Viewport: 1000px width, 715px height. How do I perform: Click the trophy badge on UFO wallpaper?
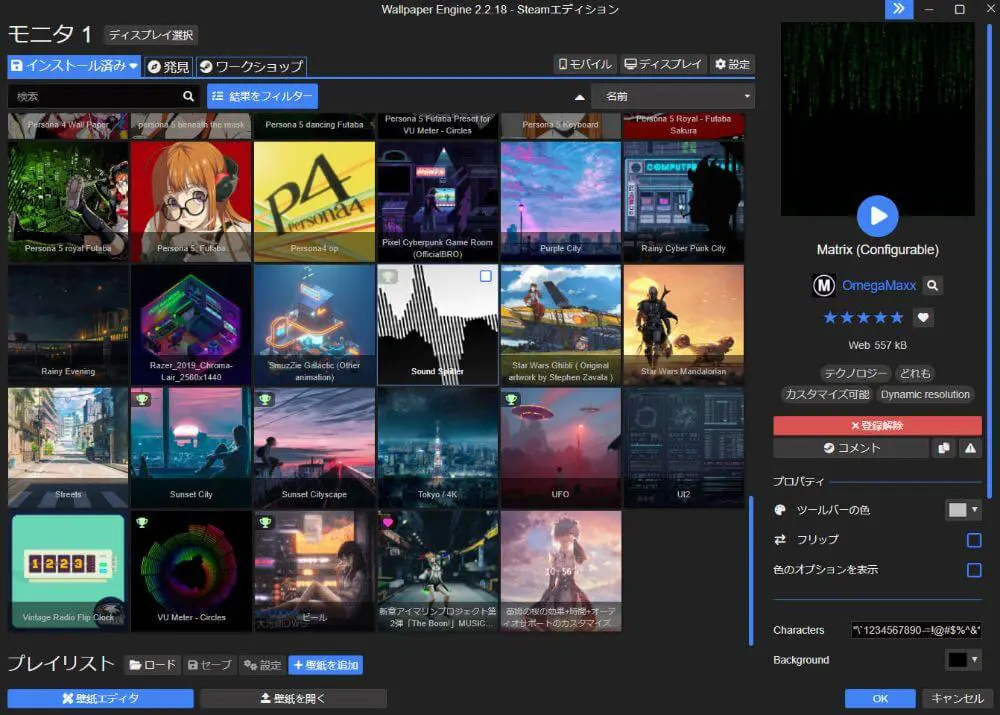pos(511,399)
